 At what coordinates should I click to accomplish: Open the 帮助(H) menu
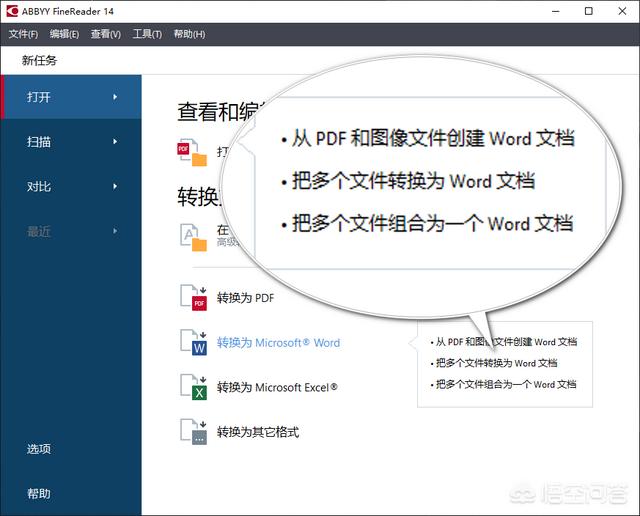(x=189, y=34)
